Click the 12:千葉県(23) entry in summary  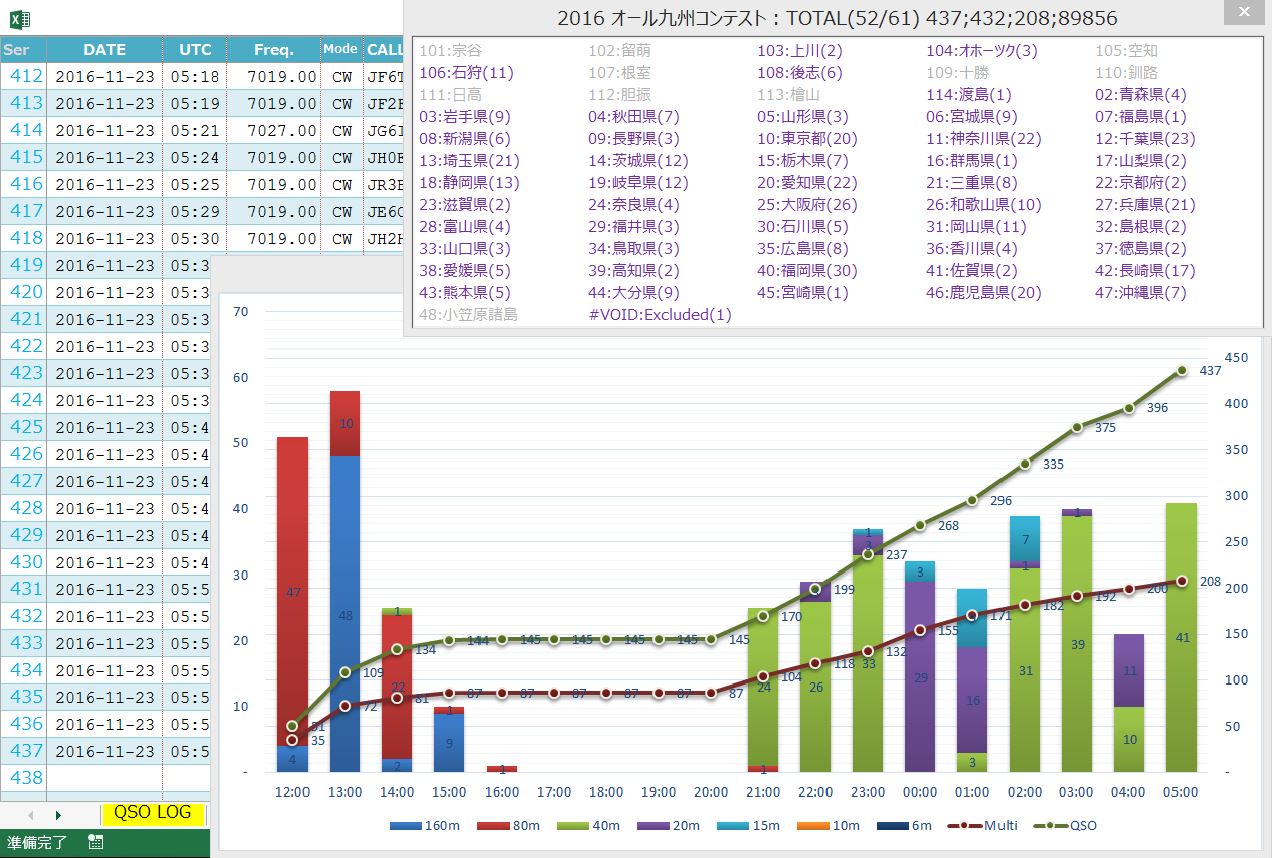[x=1145, y=138]
